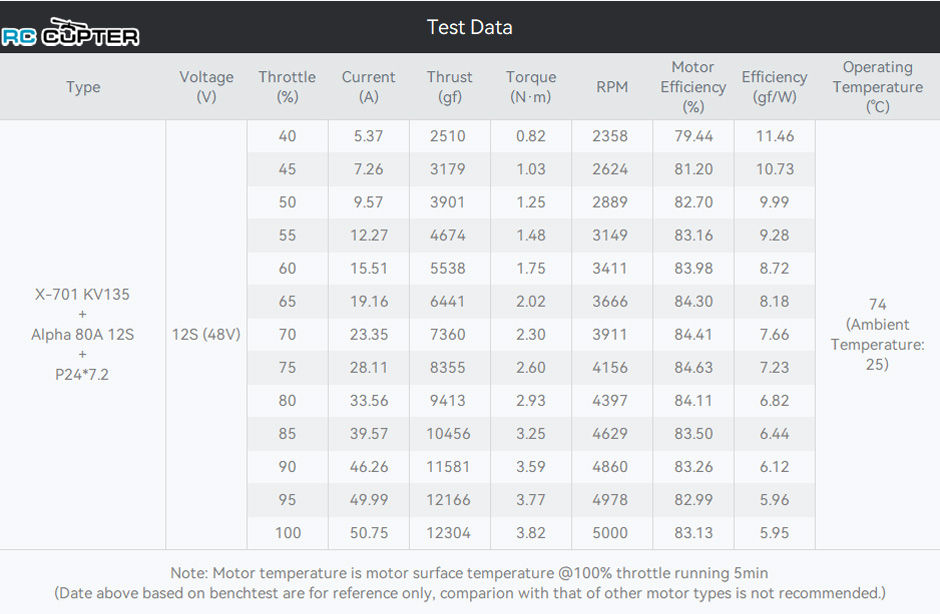Select the 74 ambient temperature cell

(x=877, y=335)
